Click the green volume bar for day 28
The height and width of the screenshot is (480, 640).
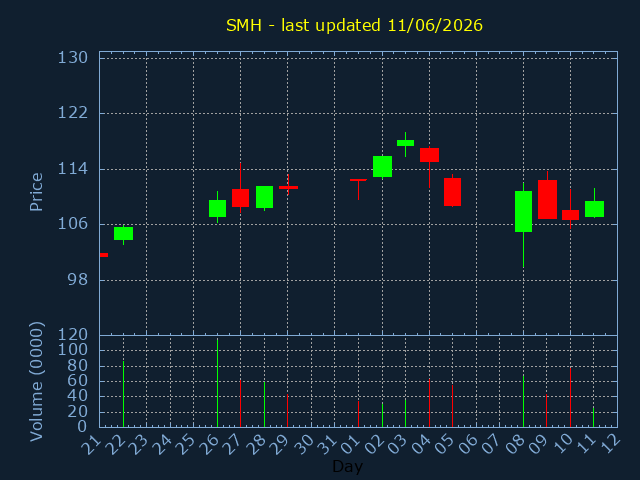[x=264, y=404]
